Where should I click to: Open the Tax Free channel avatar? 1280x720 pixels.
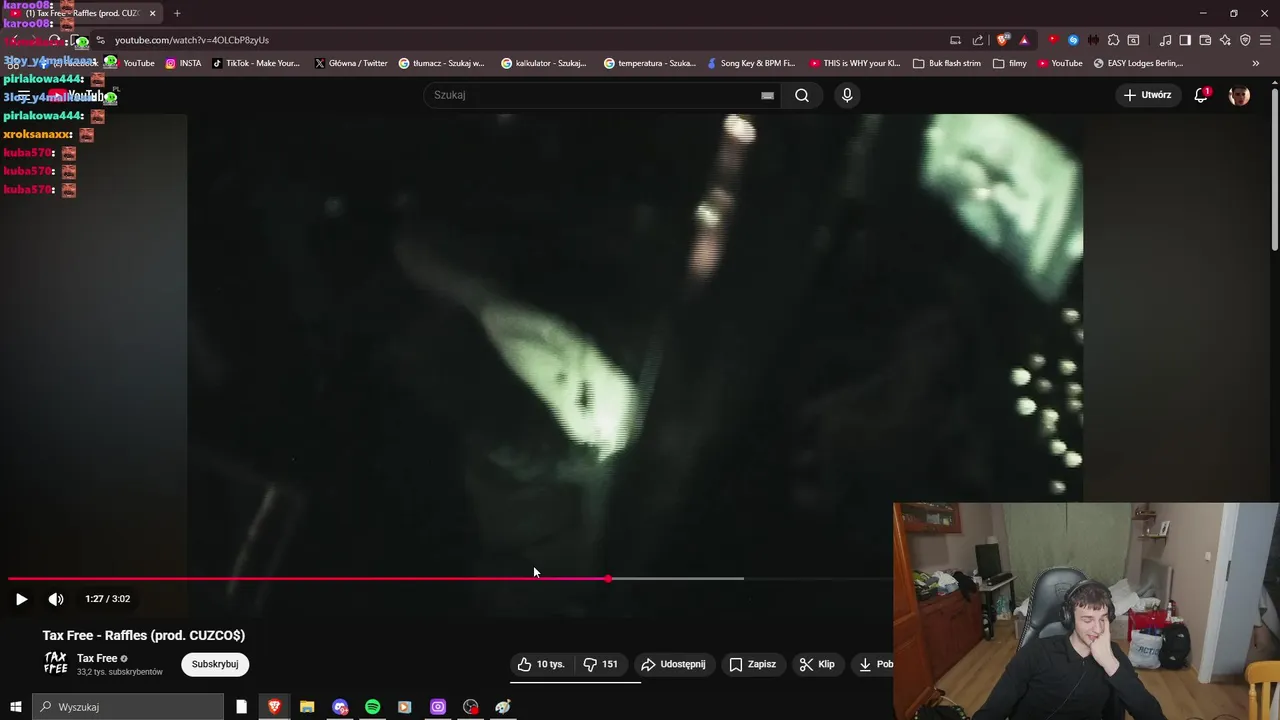coord(55,663)
